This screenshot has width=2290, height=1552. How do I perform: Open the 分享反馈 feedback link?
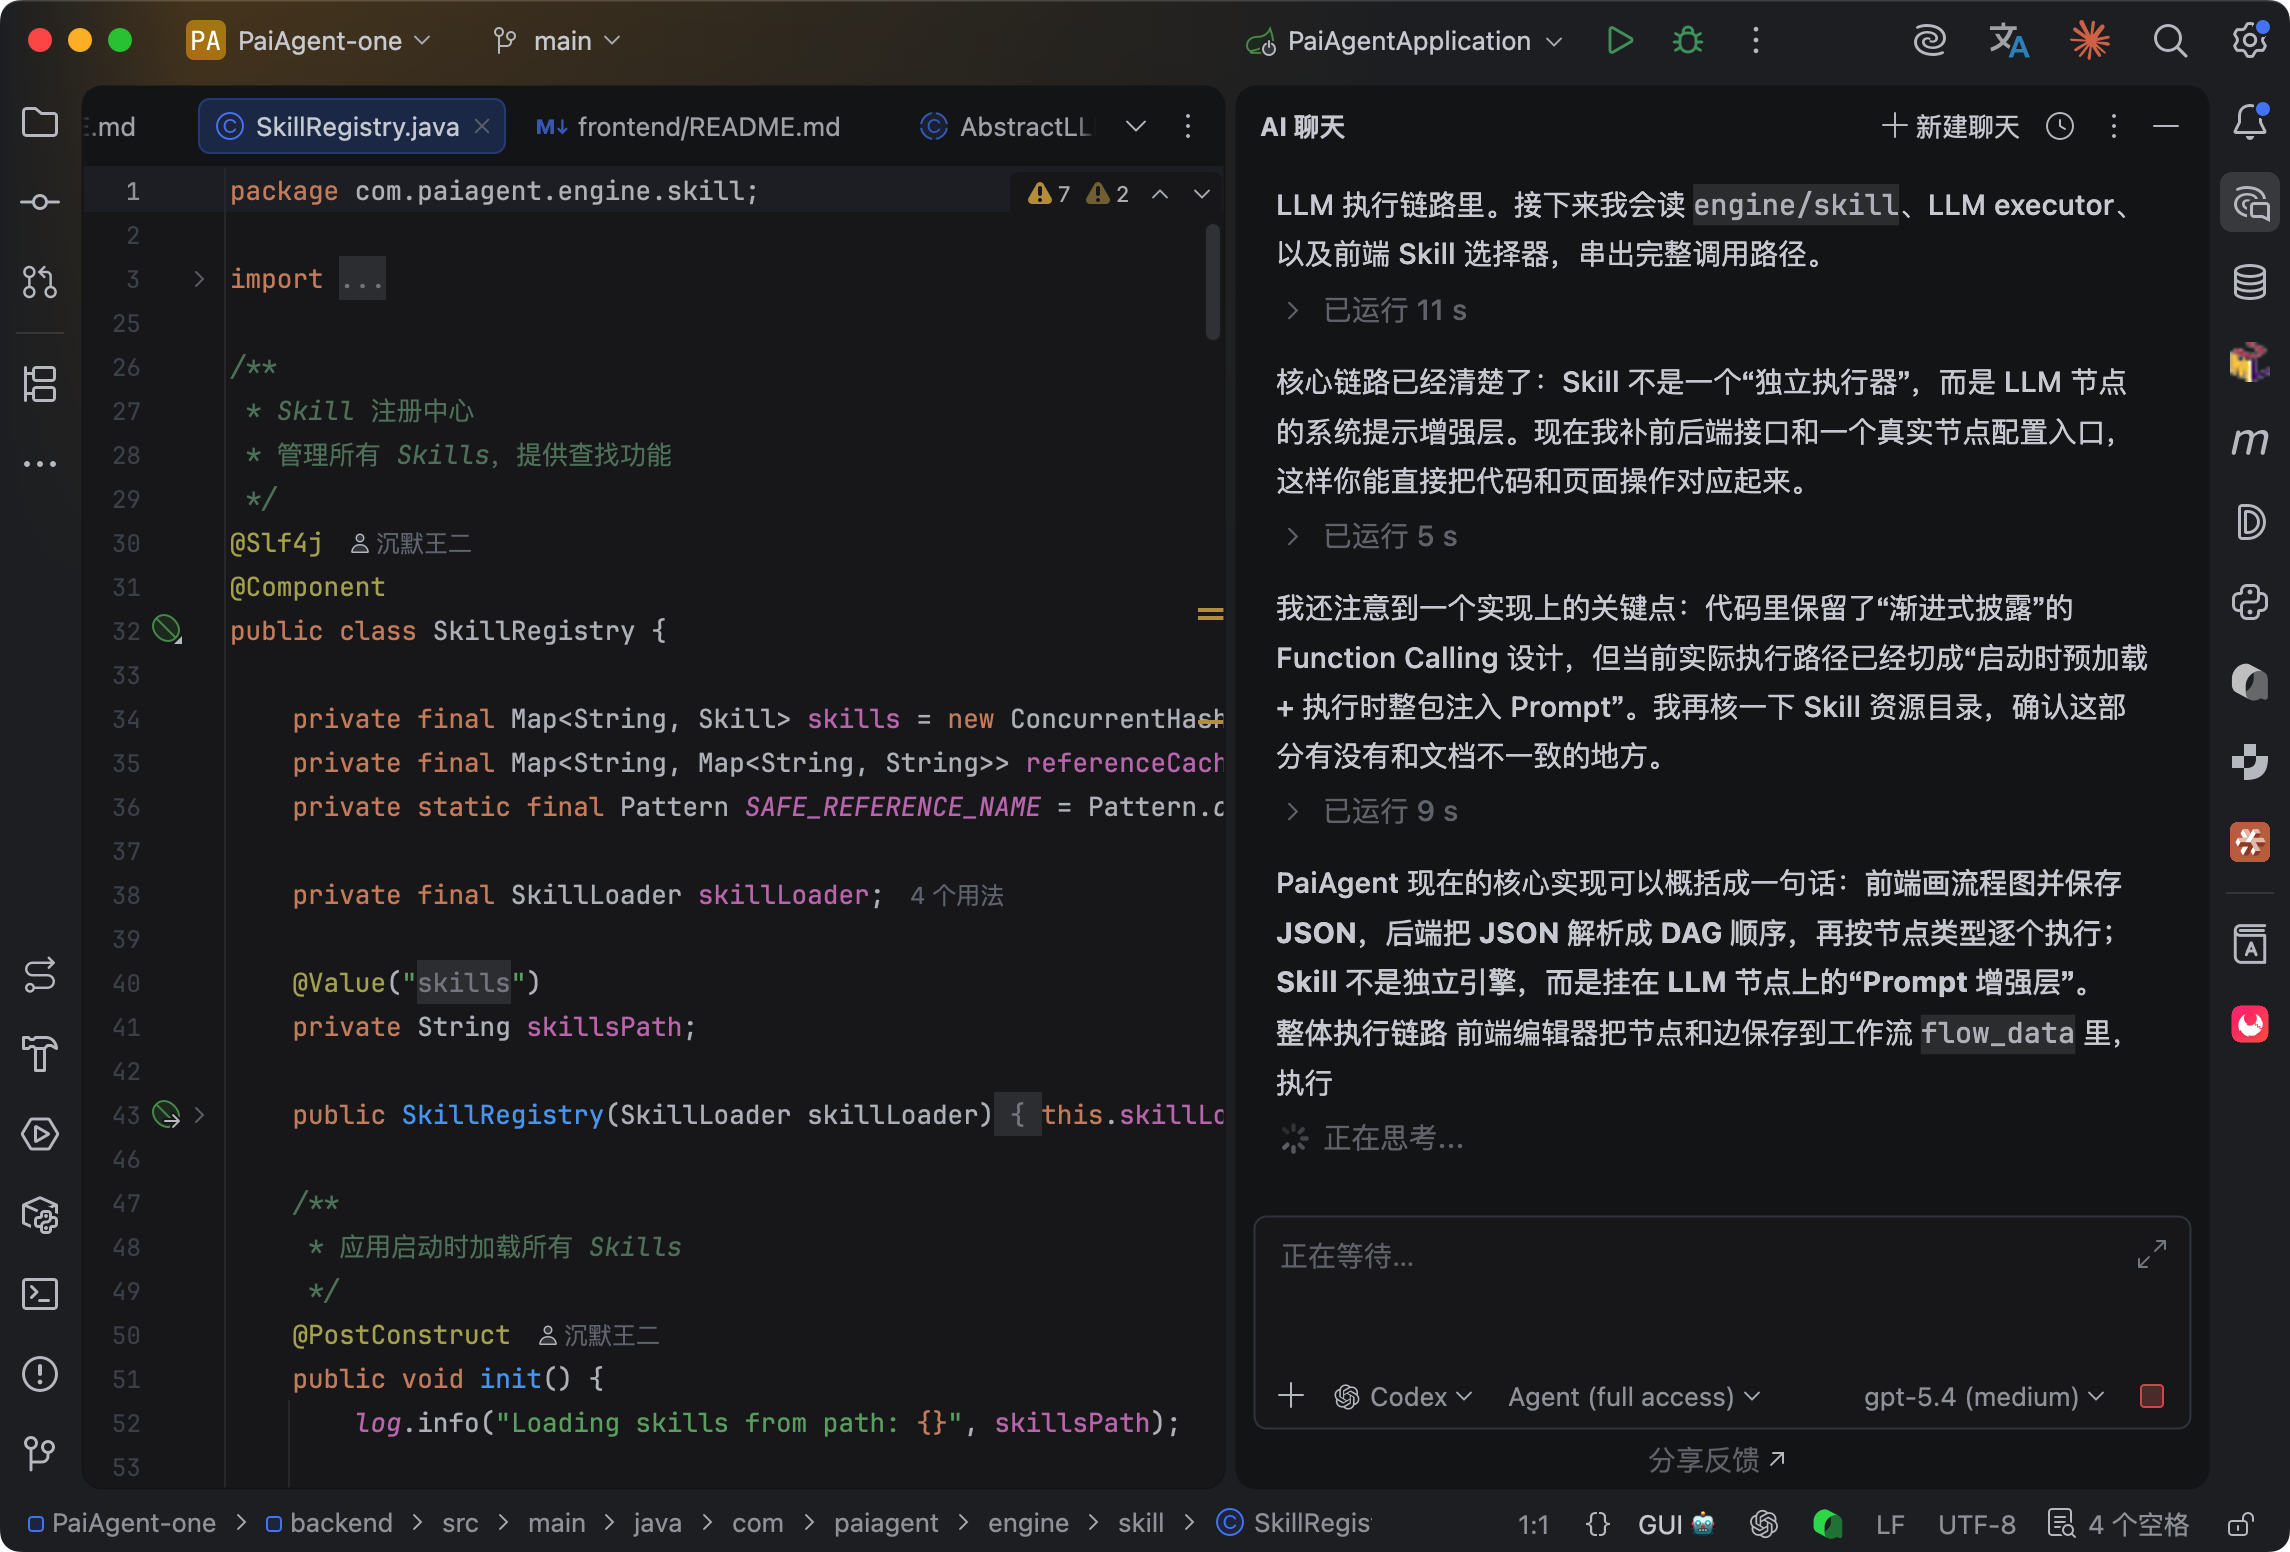coord(1716,1460)
